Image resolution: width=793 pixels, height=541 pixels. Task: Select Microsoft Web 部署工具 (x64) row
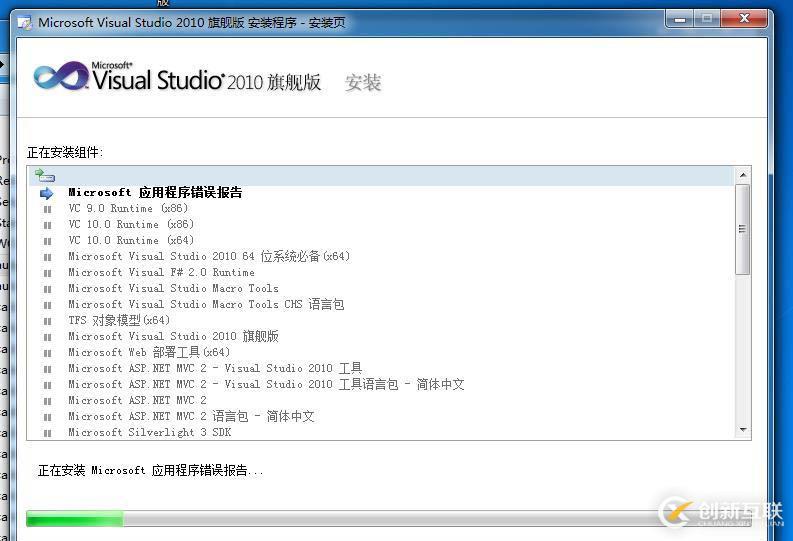coord(149,352)
